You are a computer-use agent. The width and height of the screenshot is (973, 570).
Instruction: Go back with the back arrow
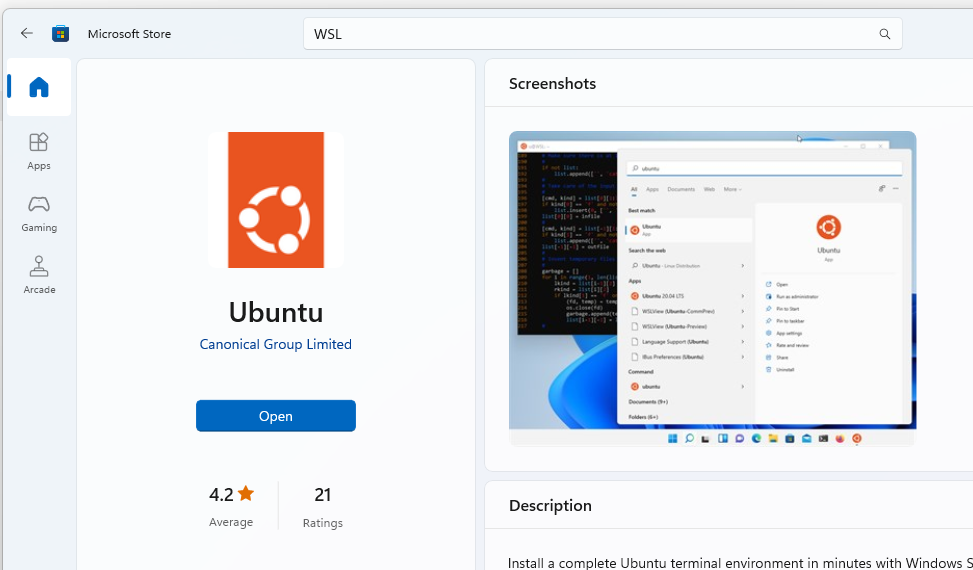click(26, 33)
